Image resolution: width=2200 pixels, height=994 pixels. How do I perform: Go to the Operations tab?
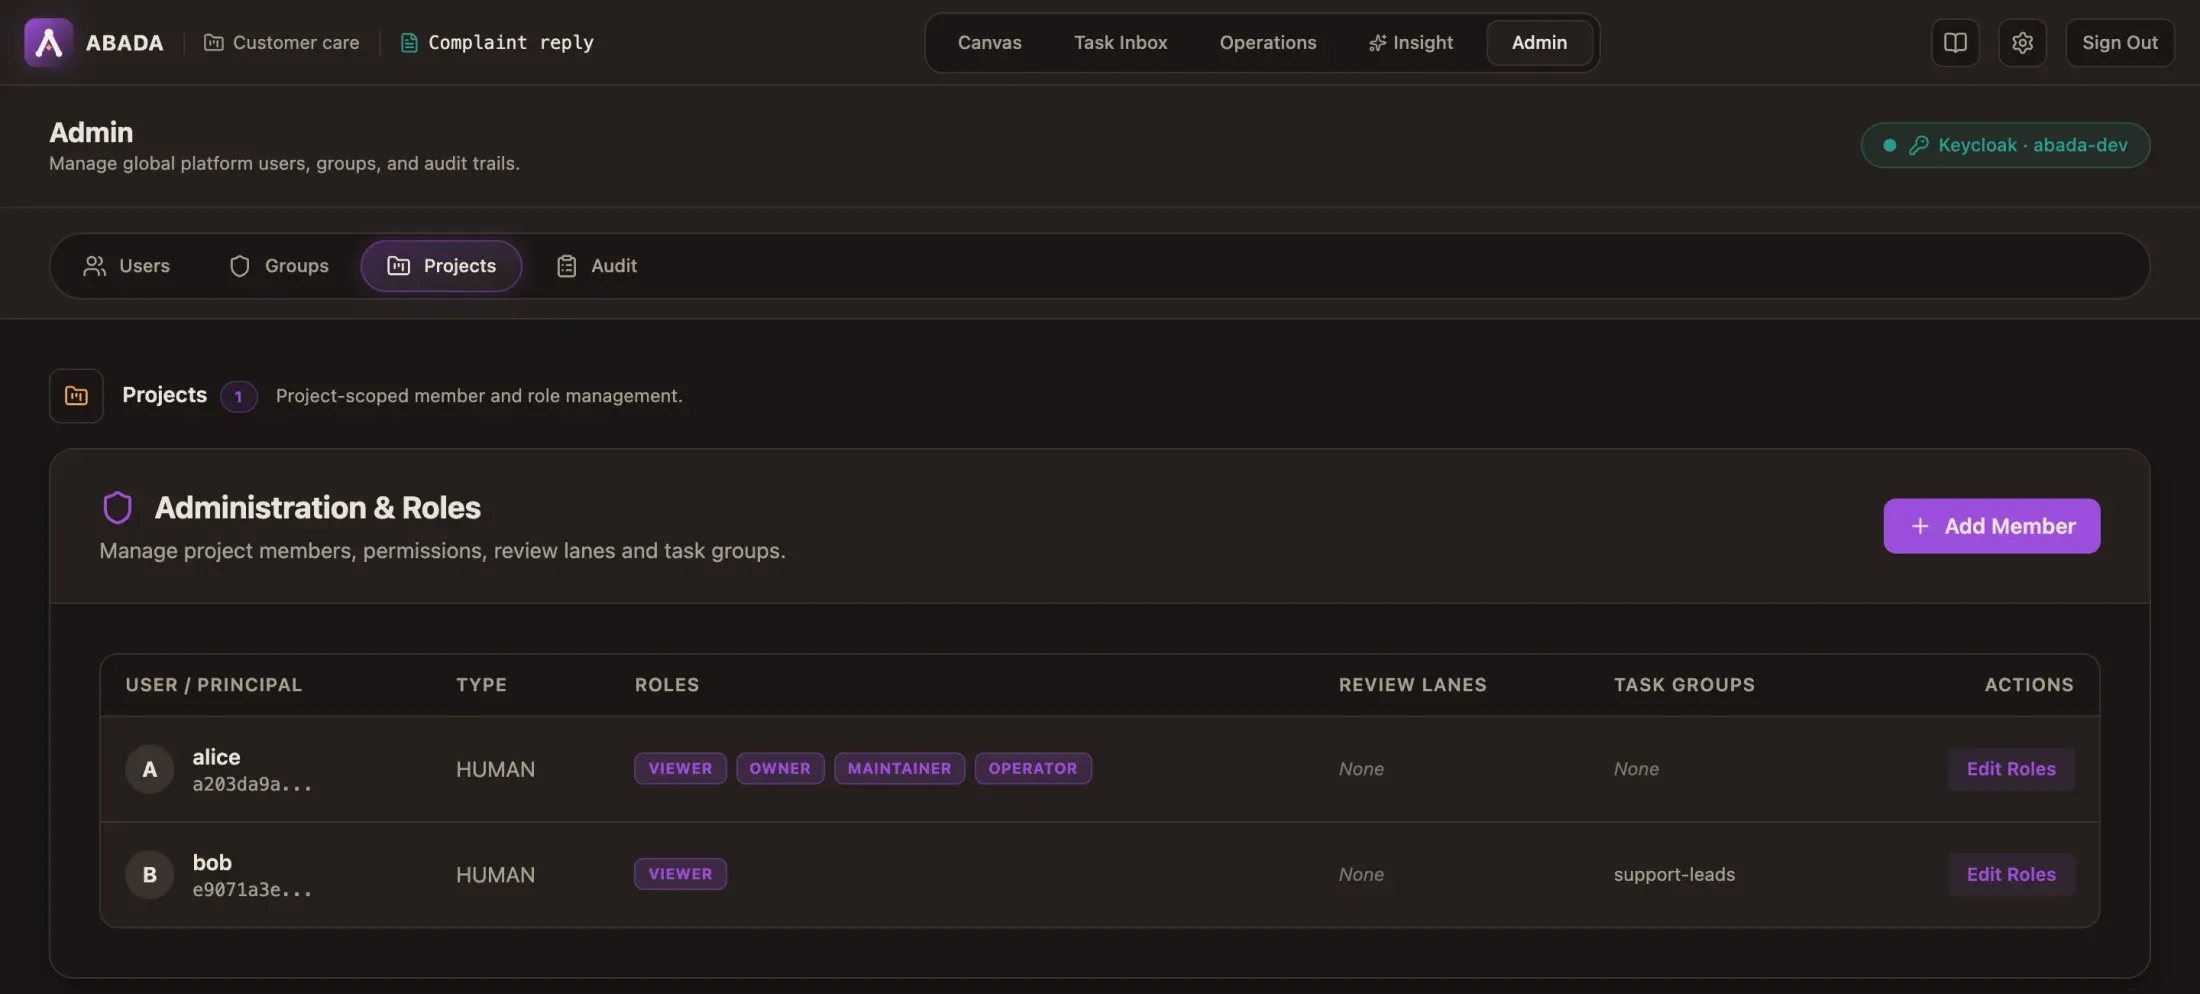(1267, 42)
